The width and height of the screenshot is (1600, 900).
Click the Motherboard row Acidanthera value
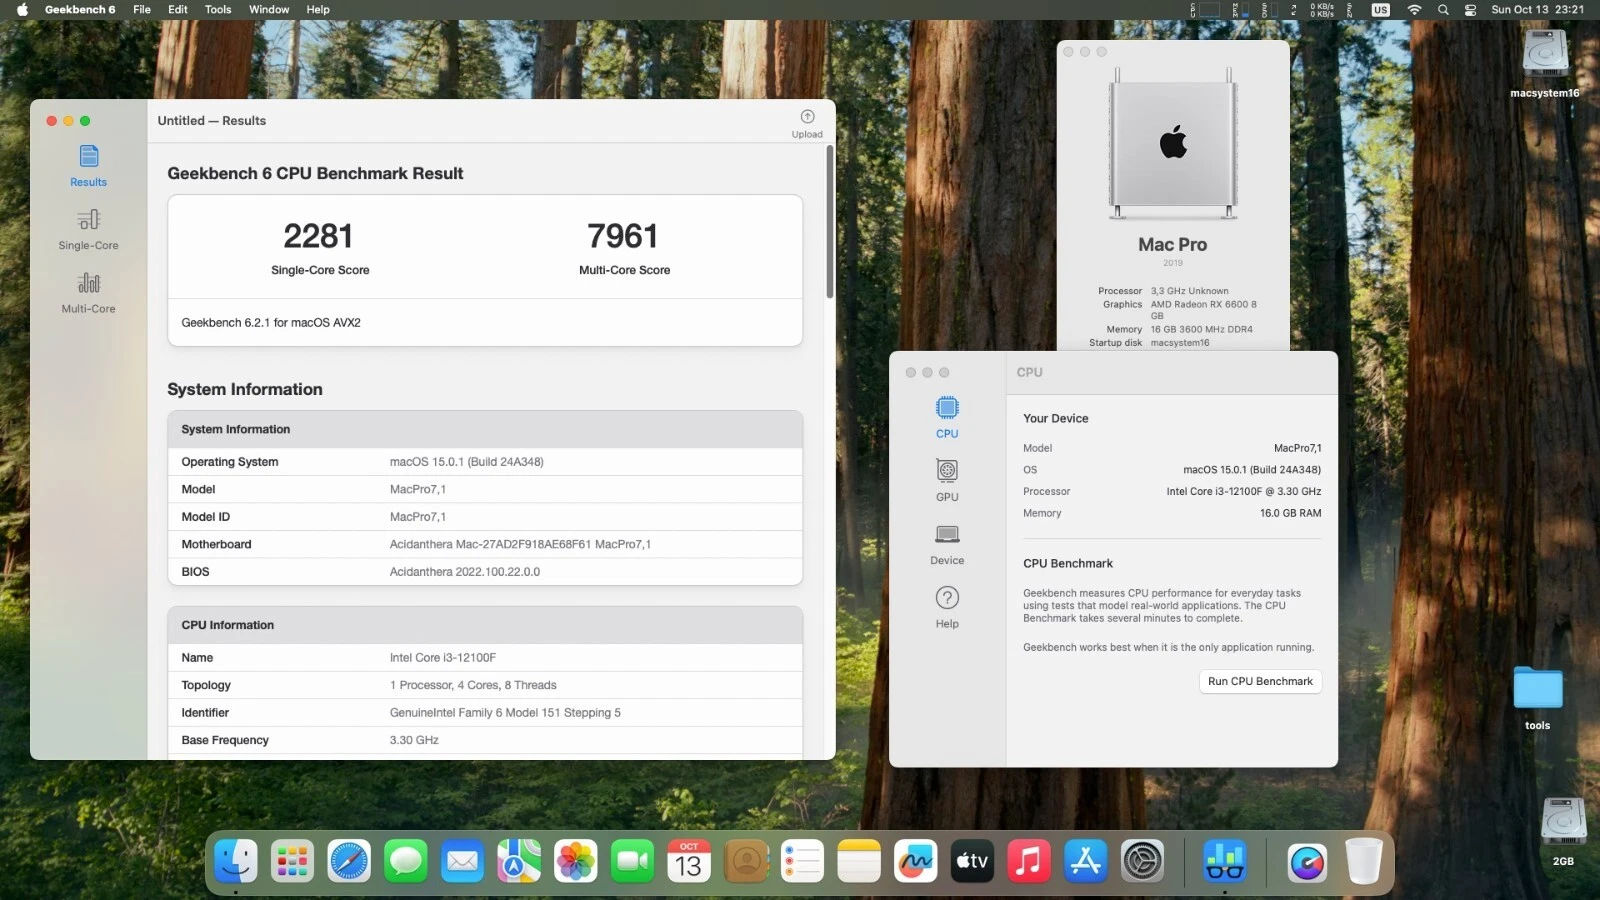point(520,544)
